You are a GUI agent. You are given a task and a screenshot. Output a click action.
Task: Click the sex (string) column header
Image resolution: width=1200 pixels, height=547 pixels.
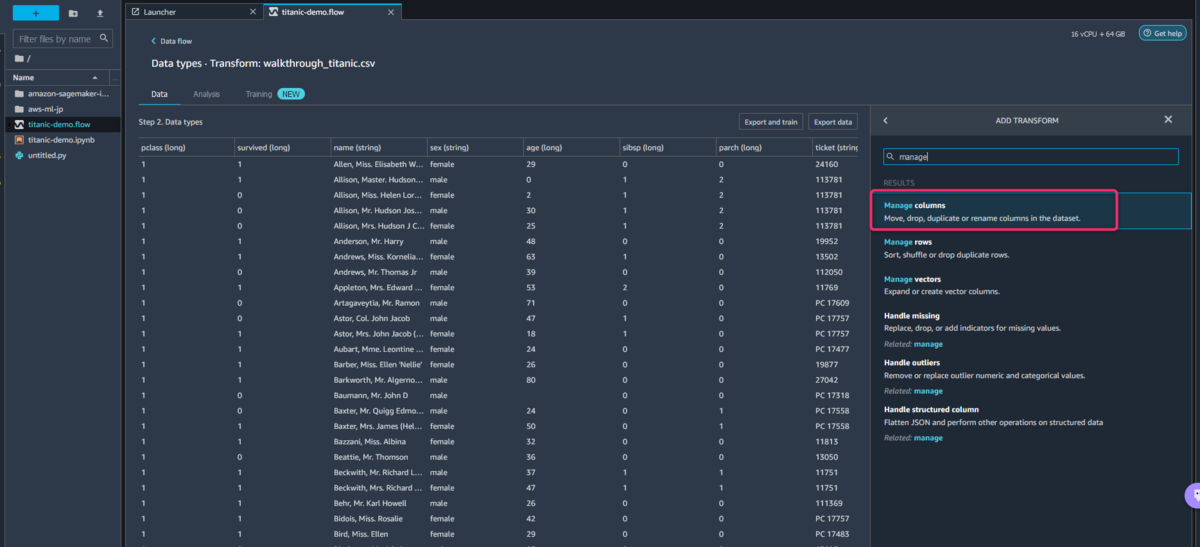tap(474, 148)
